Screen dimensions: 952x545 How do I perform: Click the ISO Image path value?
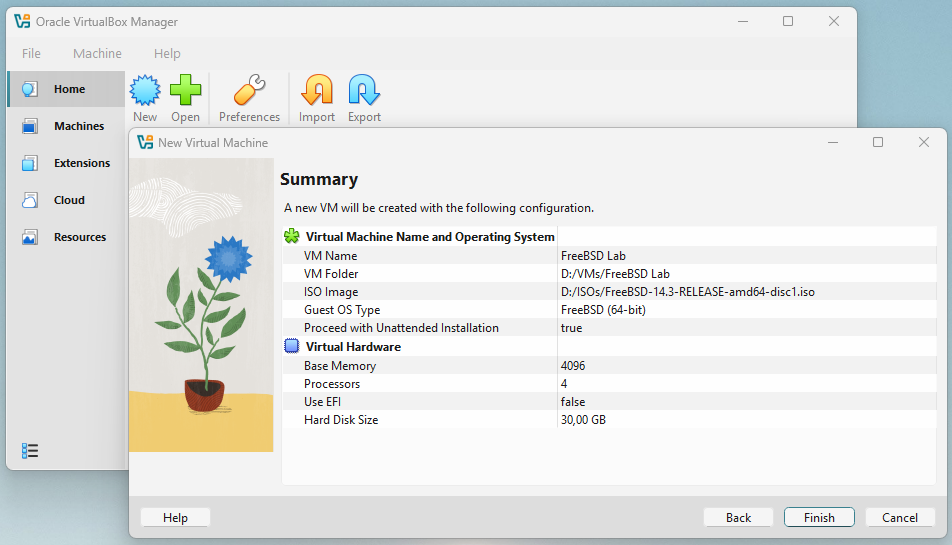click(x=688, y=292)
